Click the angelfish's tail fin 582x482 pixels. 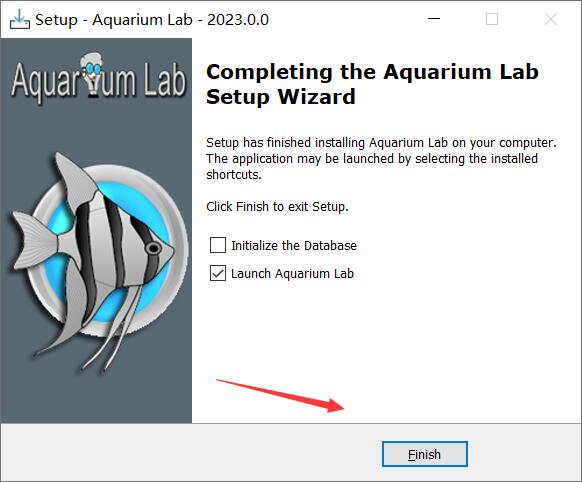pyautogui.click(x=35, y=240)
